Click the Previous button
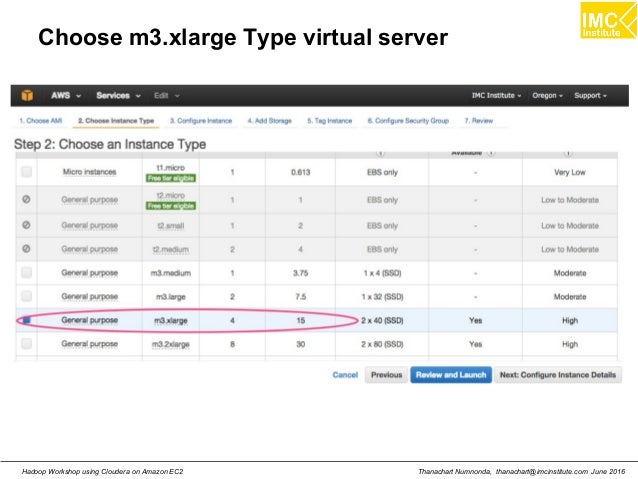Image resolution: width=638 pixels, height=479 pixels. 387,375
